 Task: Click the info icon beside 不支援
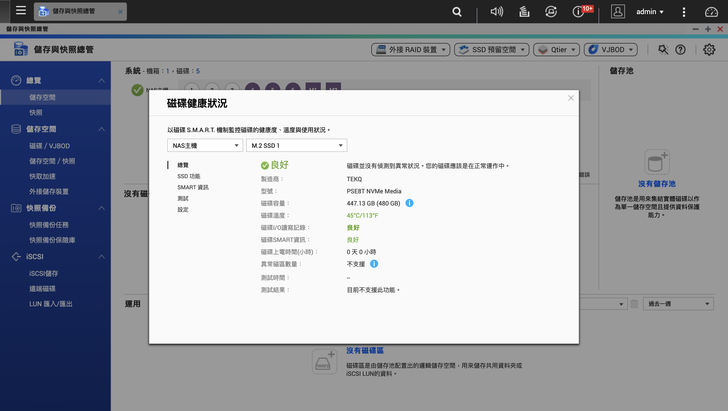point(374,264)
